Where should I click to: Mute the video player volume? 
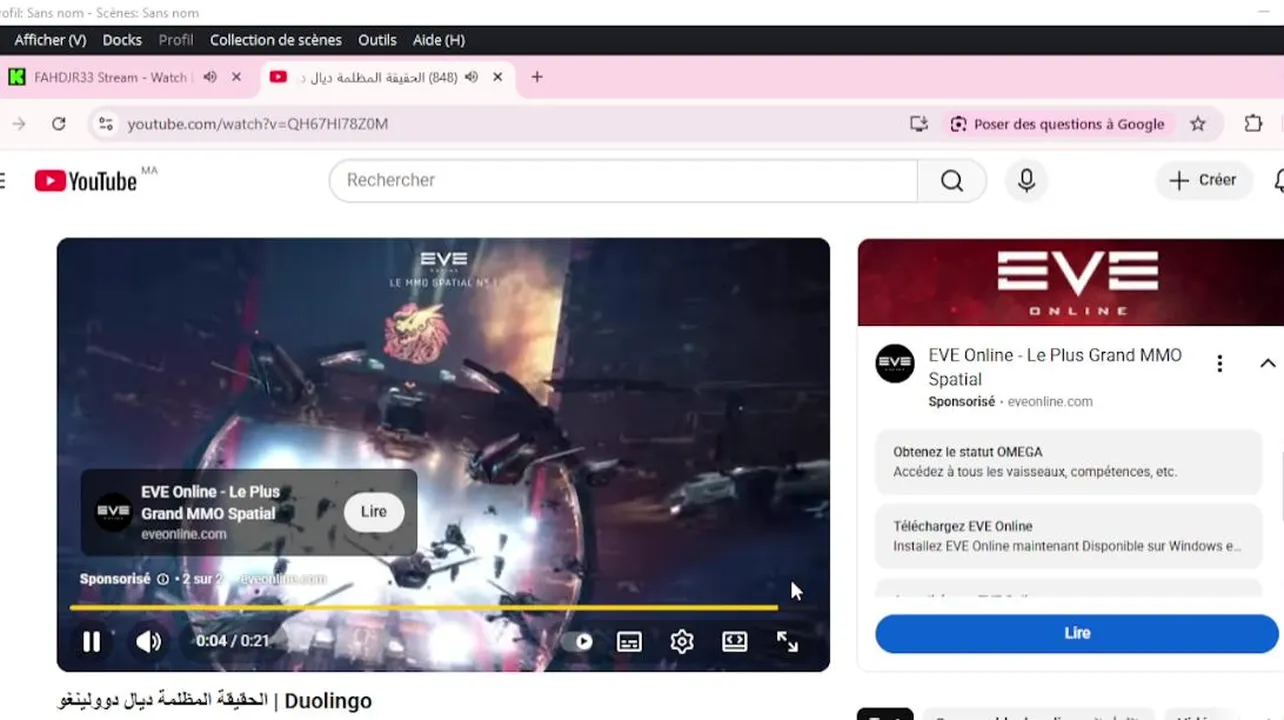pyautogui.click(x=148, y=642)
